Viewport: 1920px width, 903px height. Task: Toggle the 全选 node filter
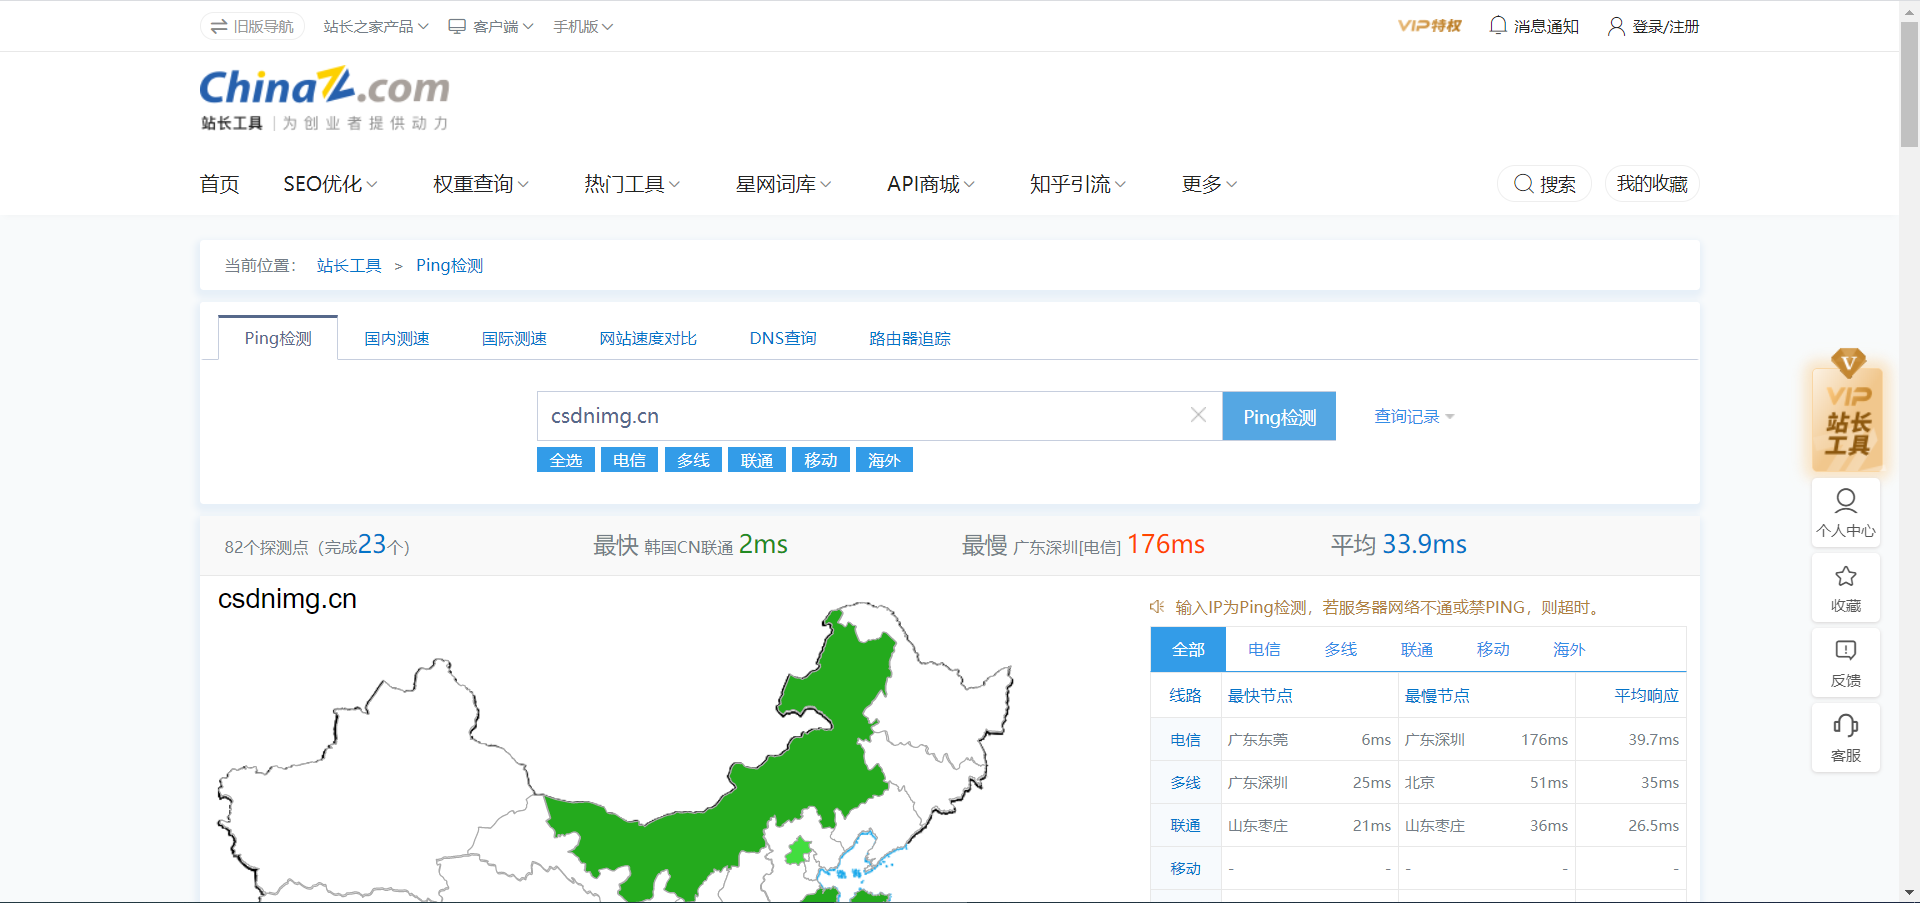coord(566,460)
